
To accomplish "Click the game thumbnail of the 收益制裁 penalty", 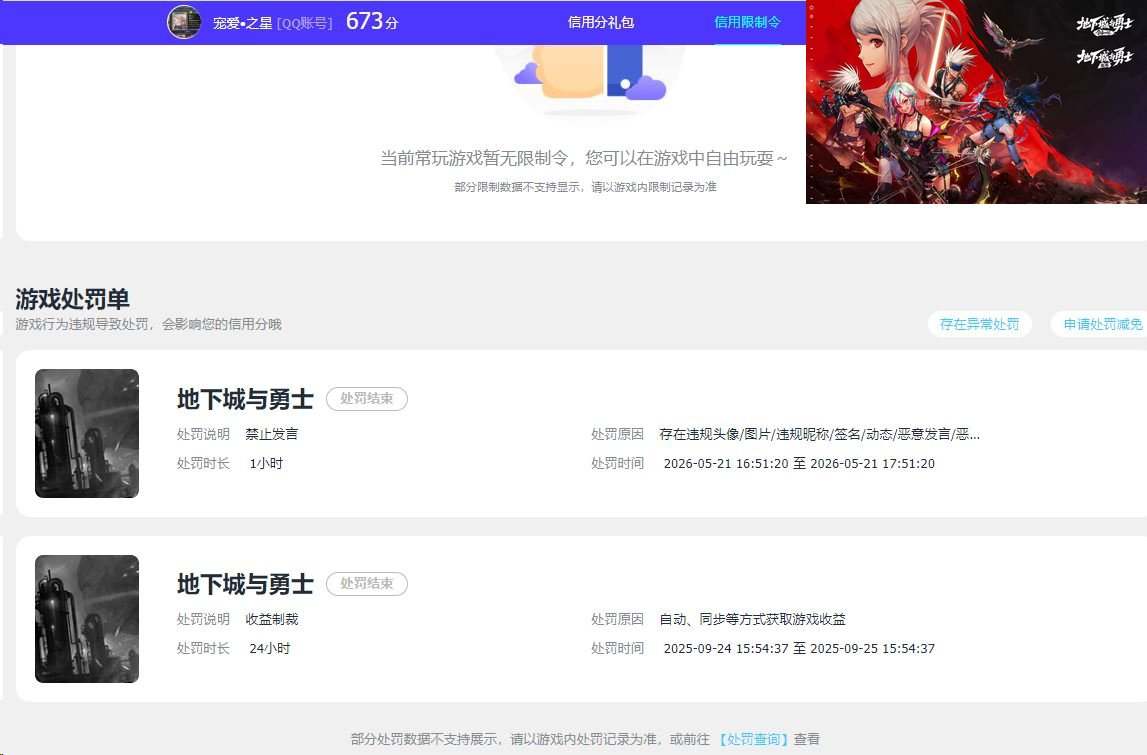I will pos(87,619).
